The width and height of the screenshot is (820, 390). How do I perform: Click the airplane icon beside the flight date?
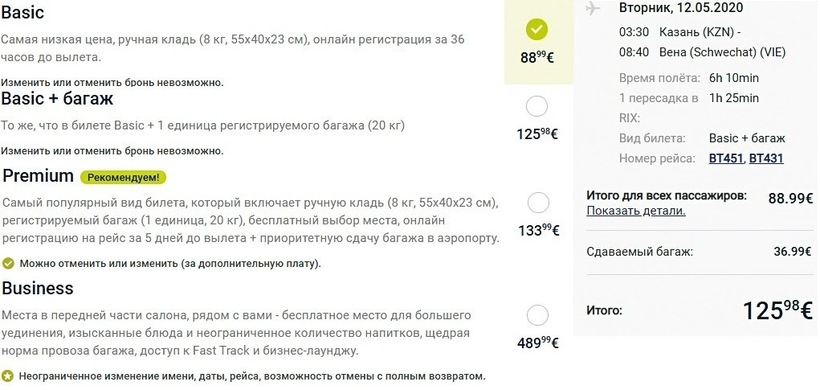click(593, 8)
